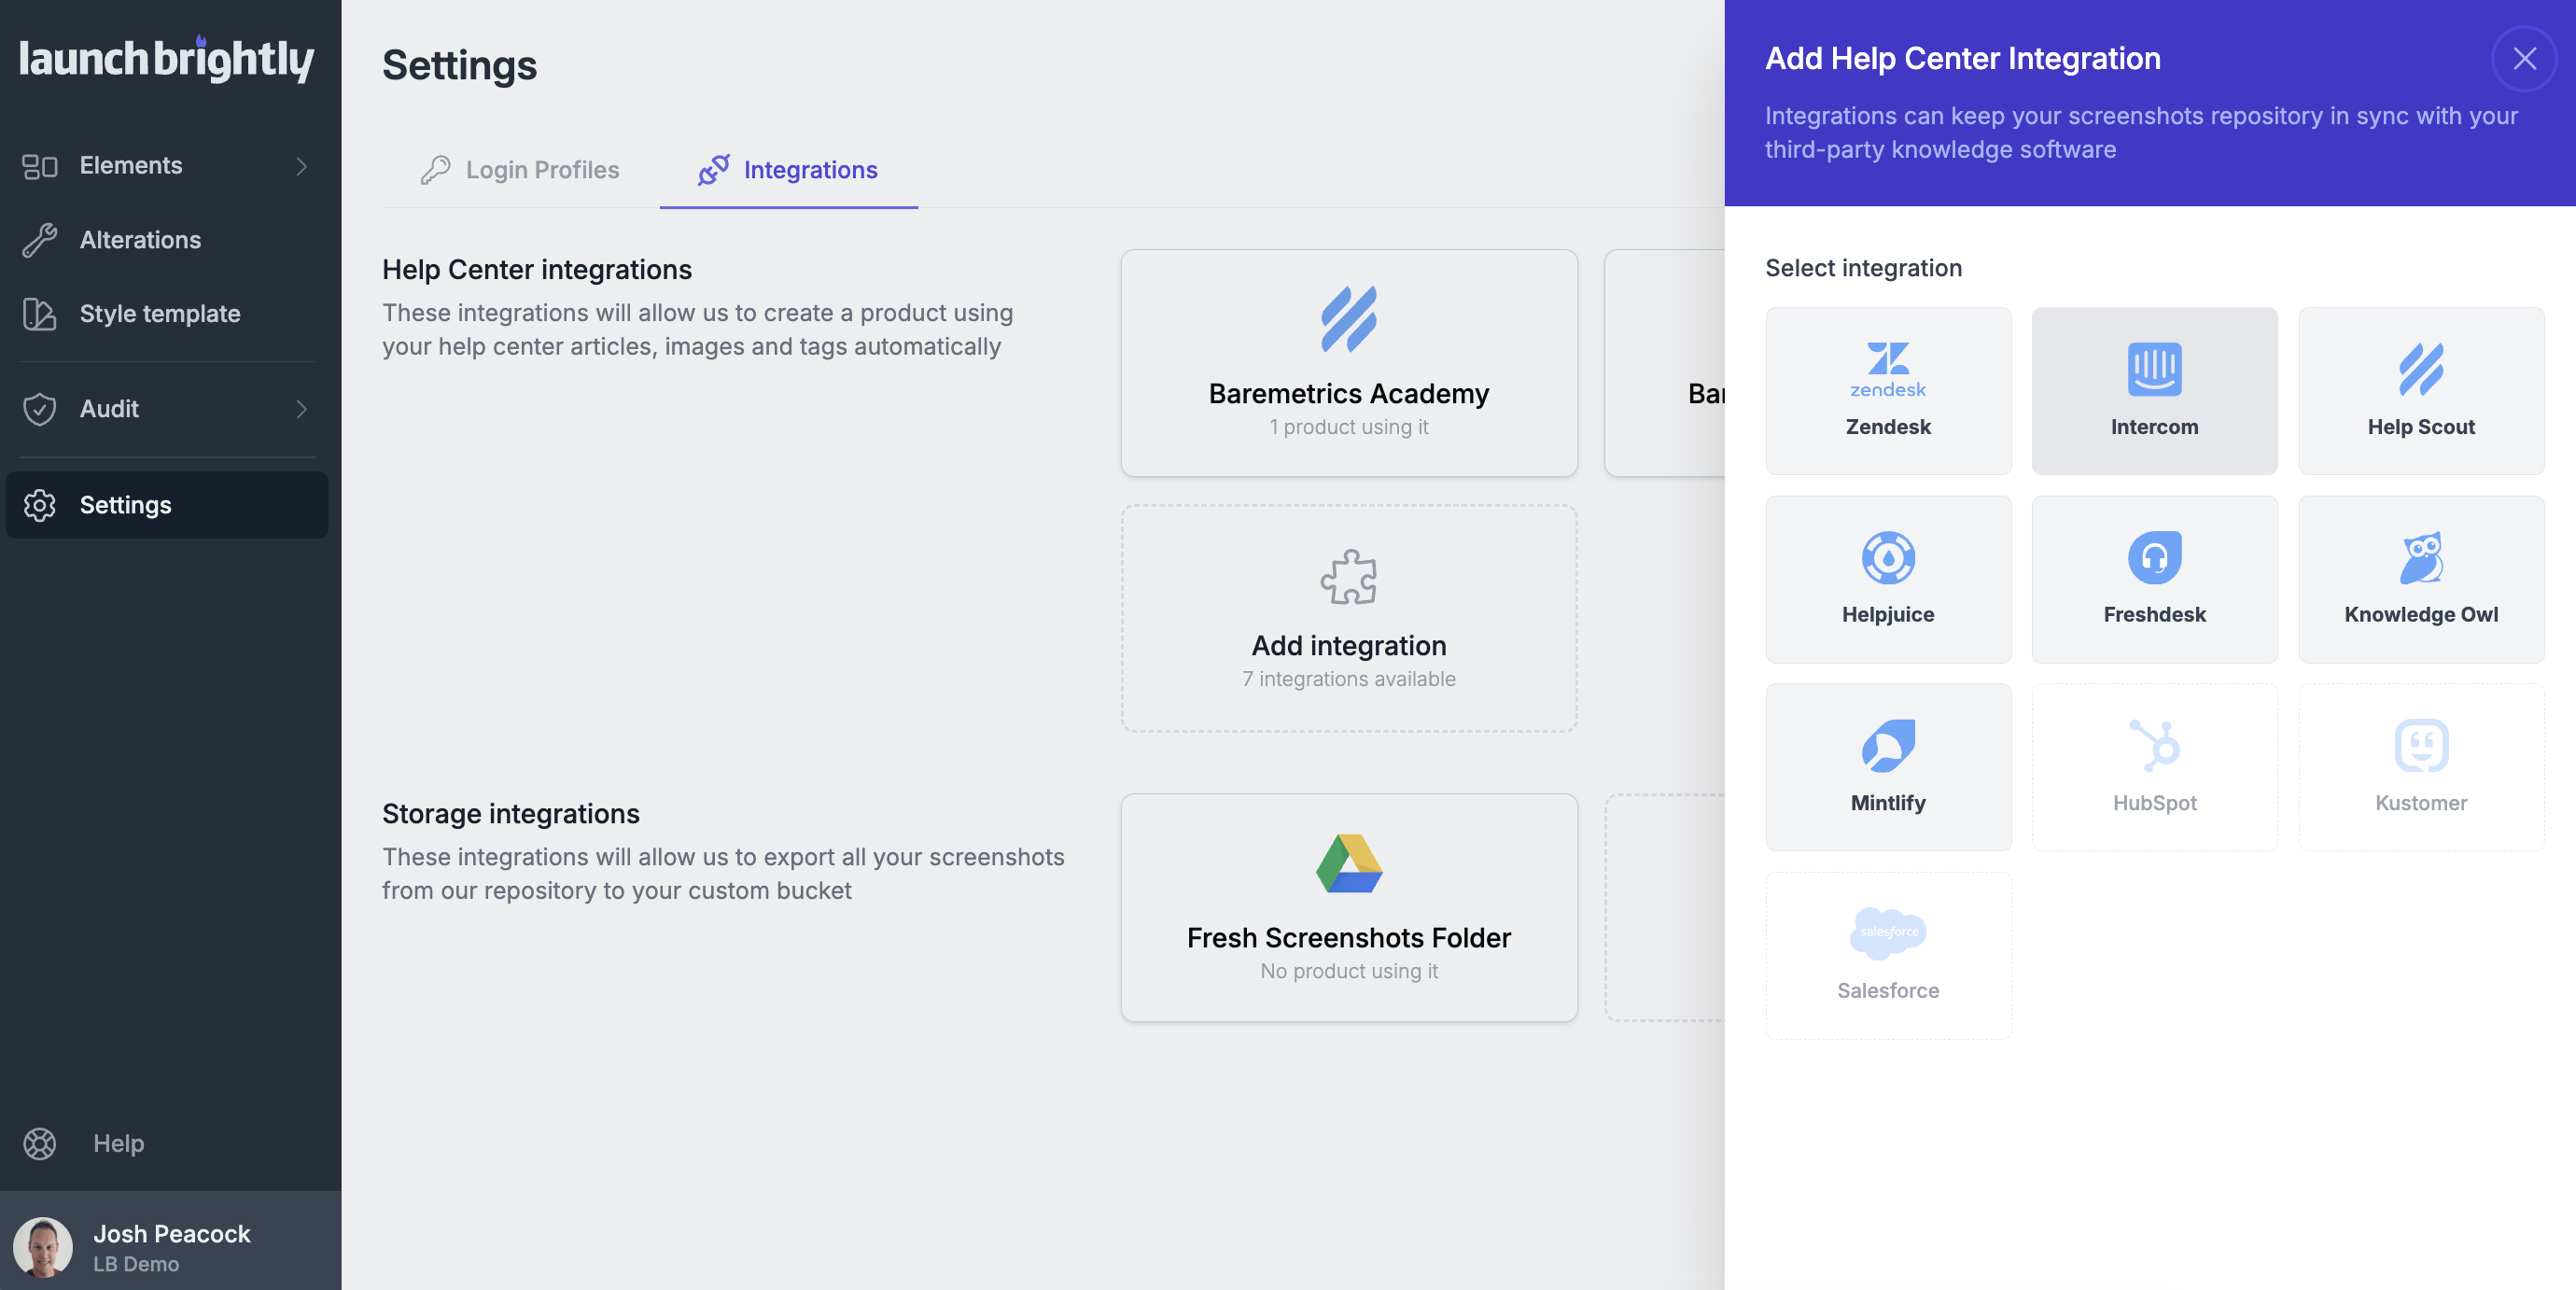The height and width of the screenshot is (1290, 2576).
Task: Close the Add Help Center Integration panel
Action: coord(2524,59)
